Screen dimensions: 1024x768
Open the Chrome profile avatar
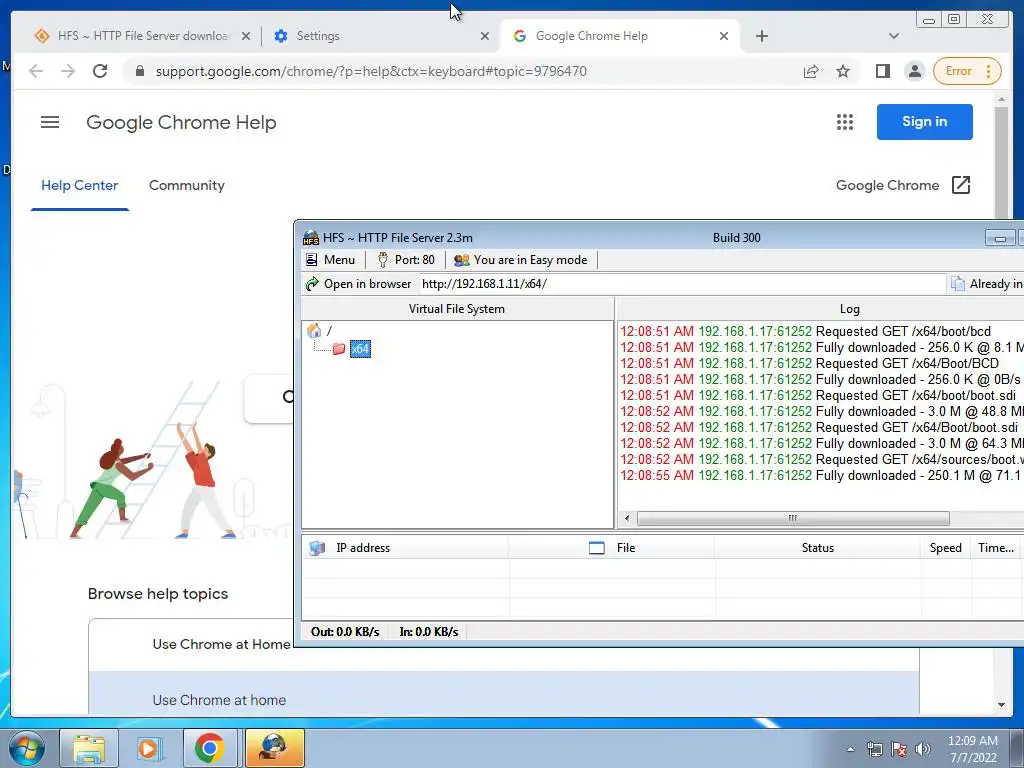point(915,71)
